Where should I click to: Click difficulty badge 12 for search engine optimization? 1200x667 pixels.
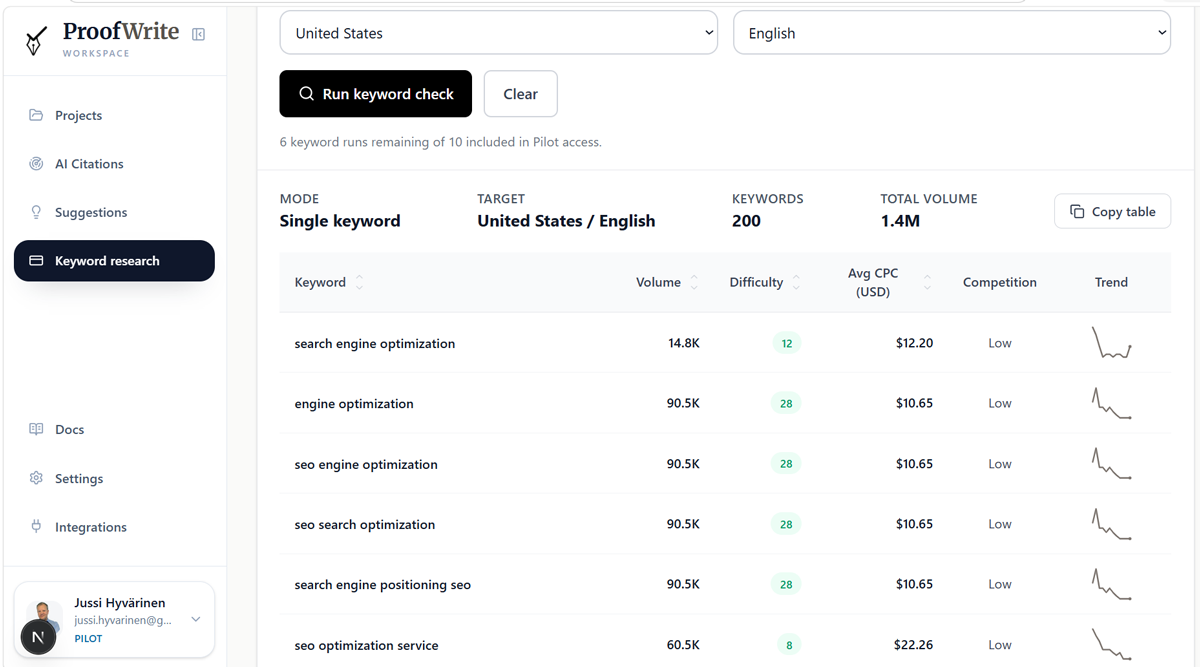point(786,343)
